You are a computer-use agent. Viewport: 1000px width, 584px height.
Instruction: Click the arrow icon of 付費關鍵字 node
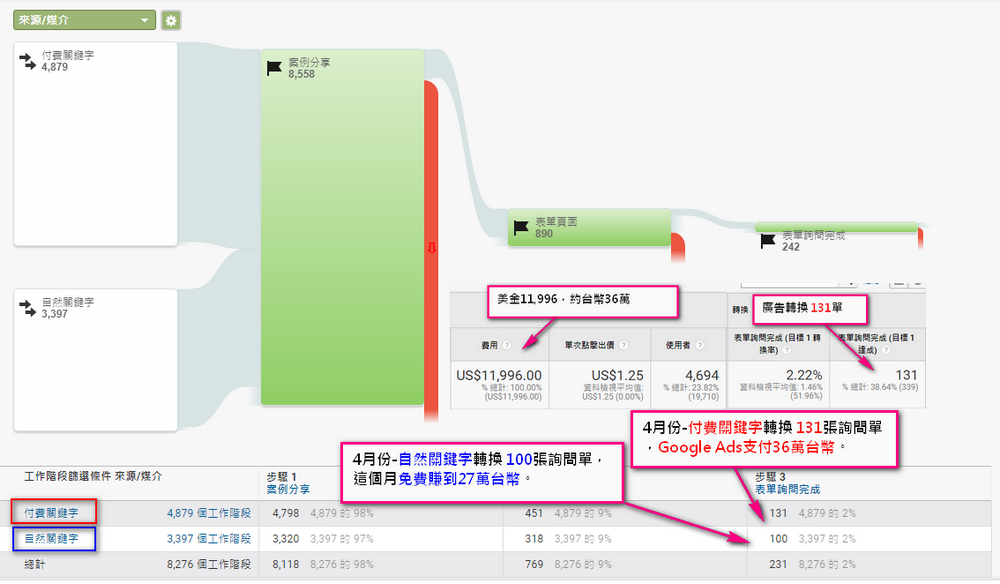[x=27, y=61]
